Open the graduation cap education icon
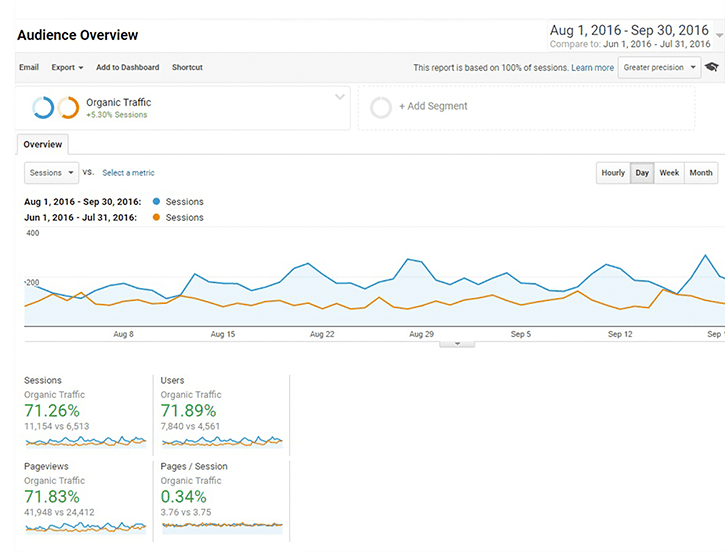725x552 pixels. 712,67
